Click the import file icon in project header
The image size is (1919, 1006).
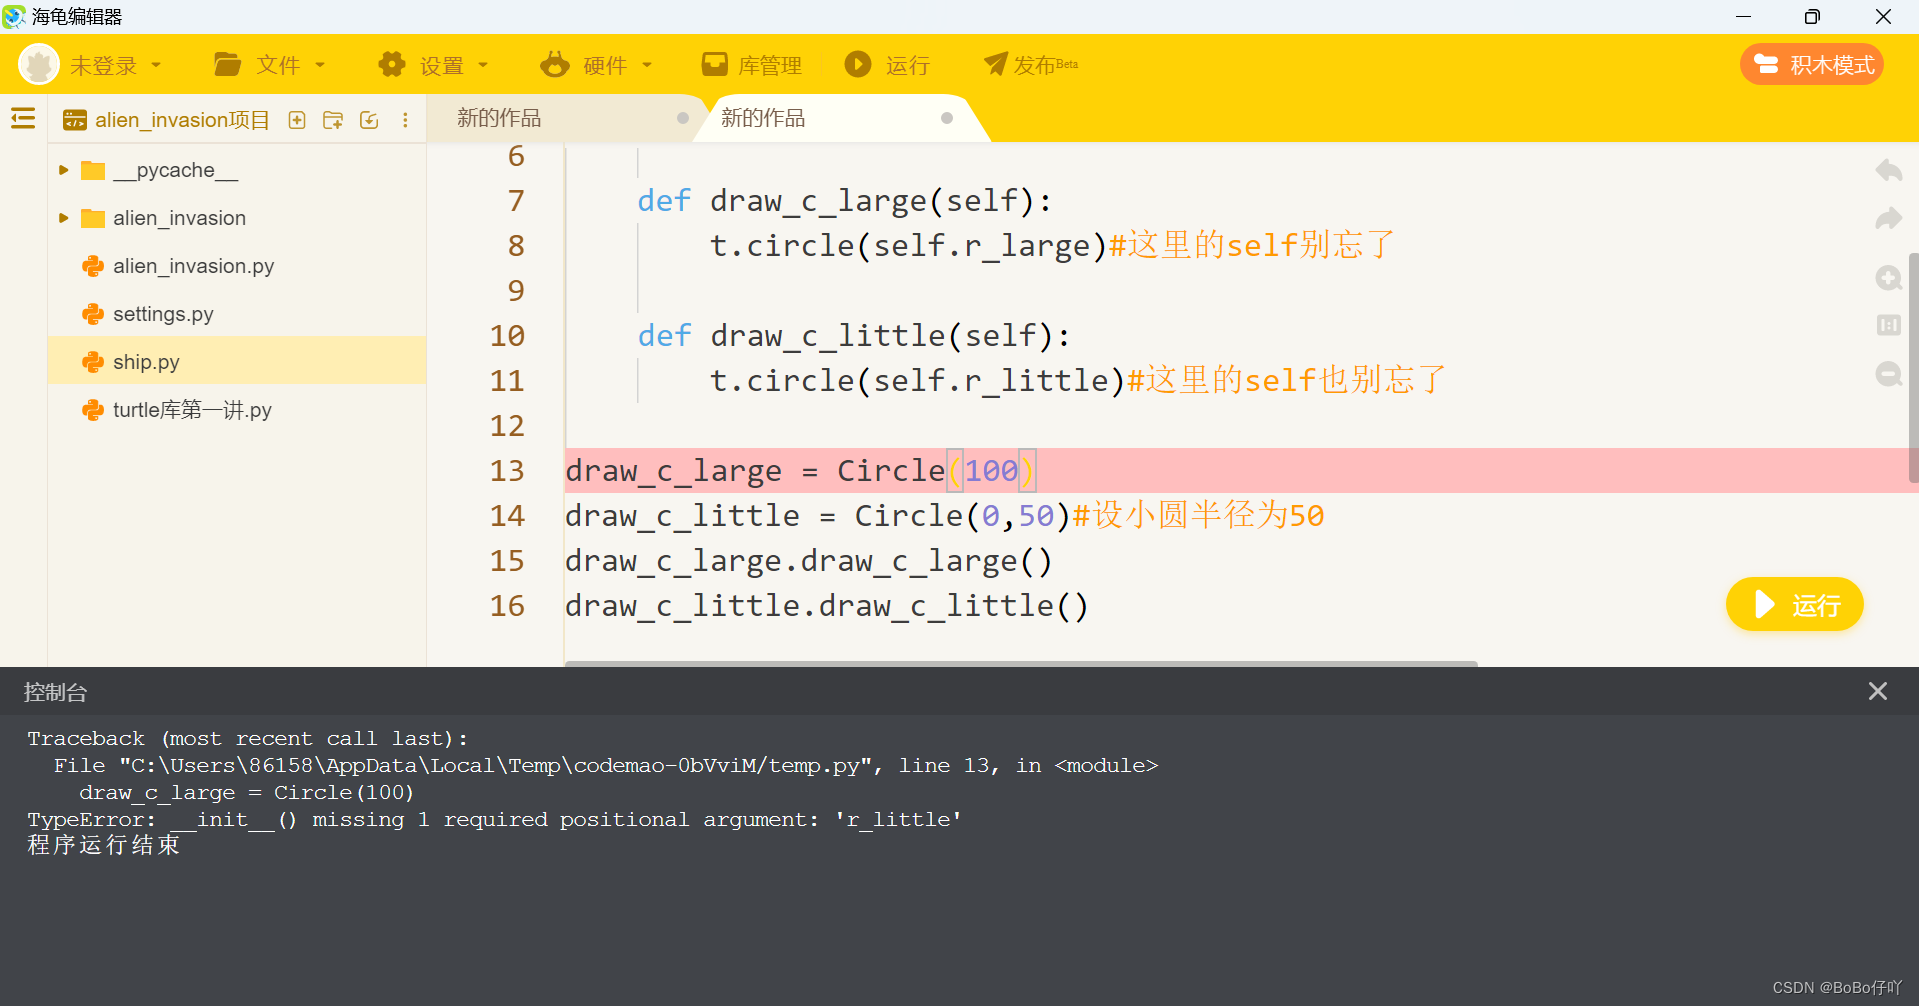pyautogui.click(x=369, y=120)
